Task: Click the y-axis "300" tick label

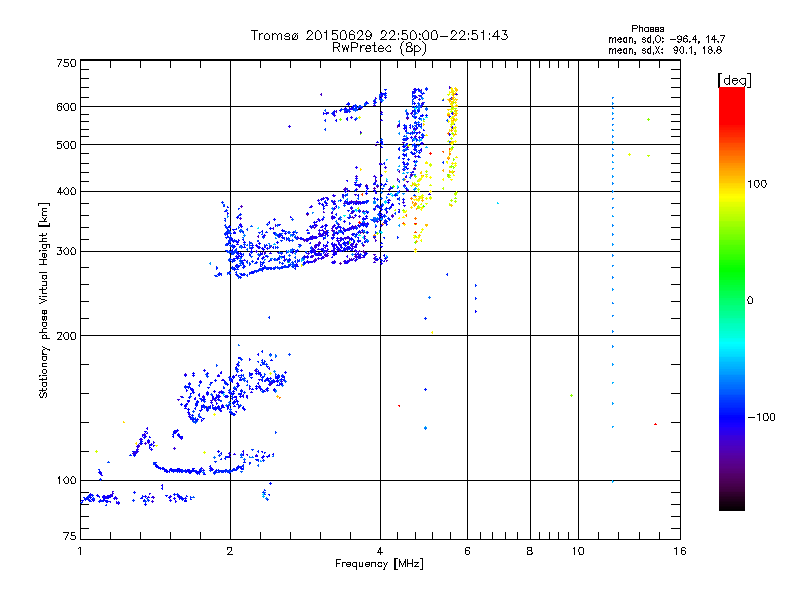Action: tap(66, 252)
